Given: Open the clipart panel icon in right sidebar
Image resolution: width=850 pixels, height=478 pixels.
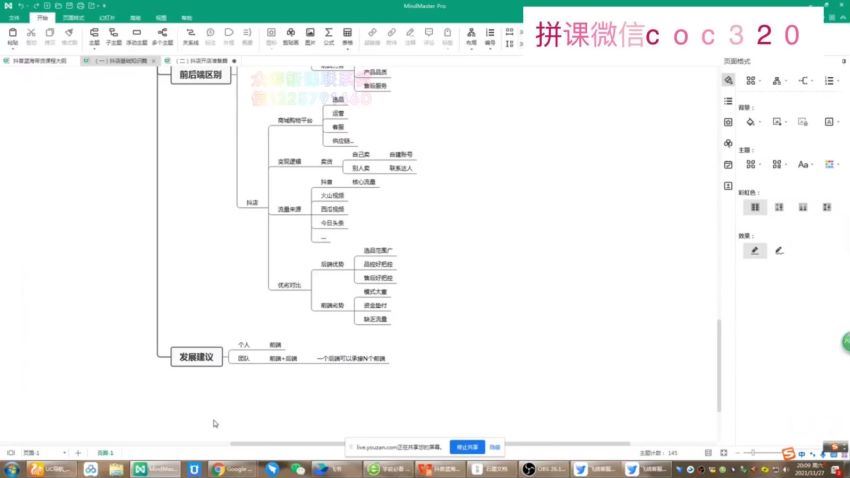Looking at the screenshot, I should pos(728,143).
